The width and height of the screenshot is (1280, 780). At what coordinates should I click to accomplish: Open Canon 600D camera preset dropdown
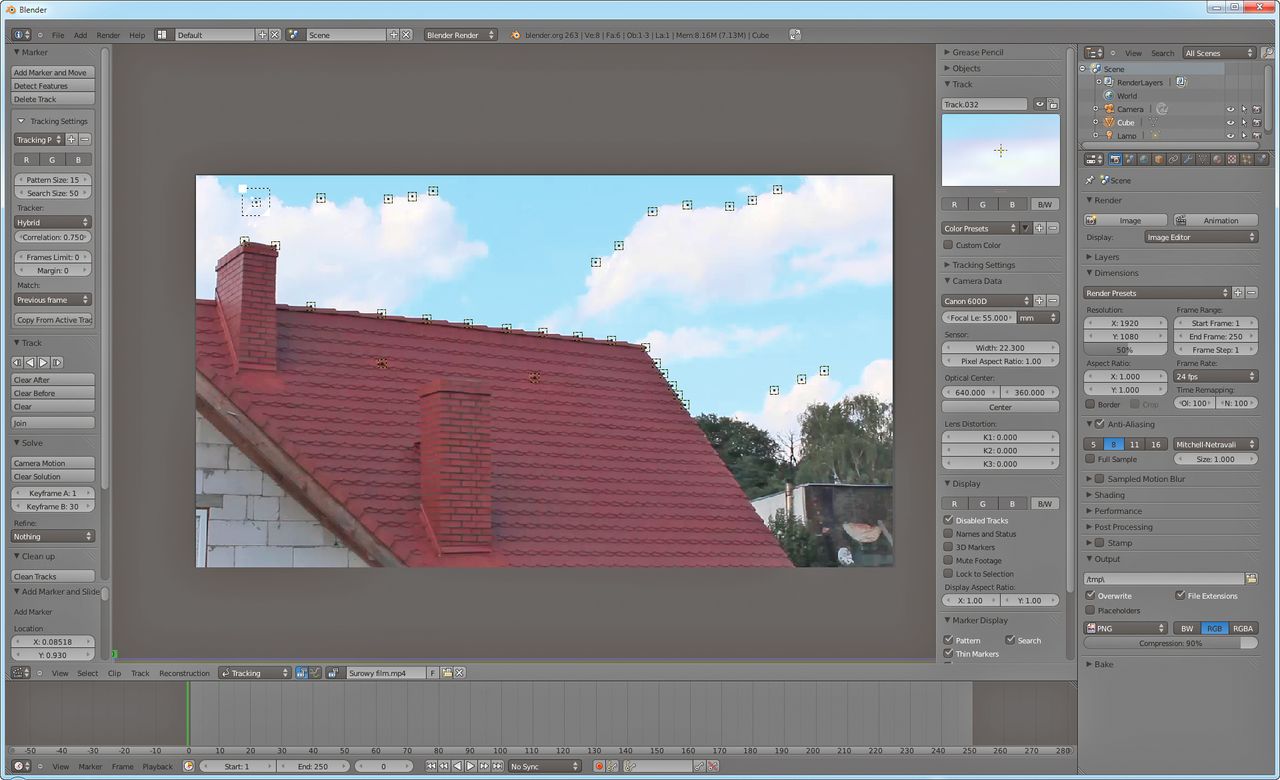click(x=986, y=300)
